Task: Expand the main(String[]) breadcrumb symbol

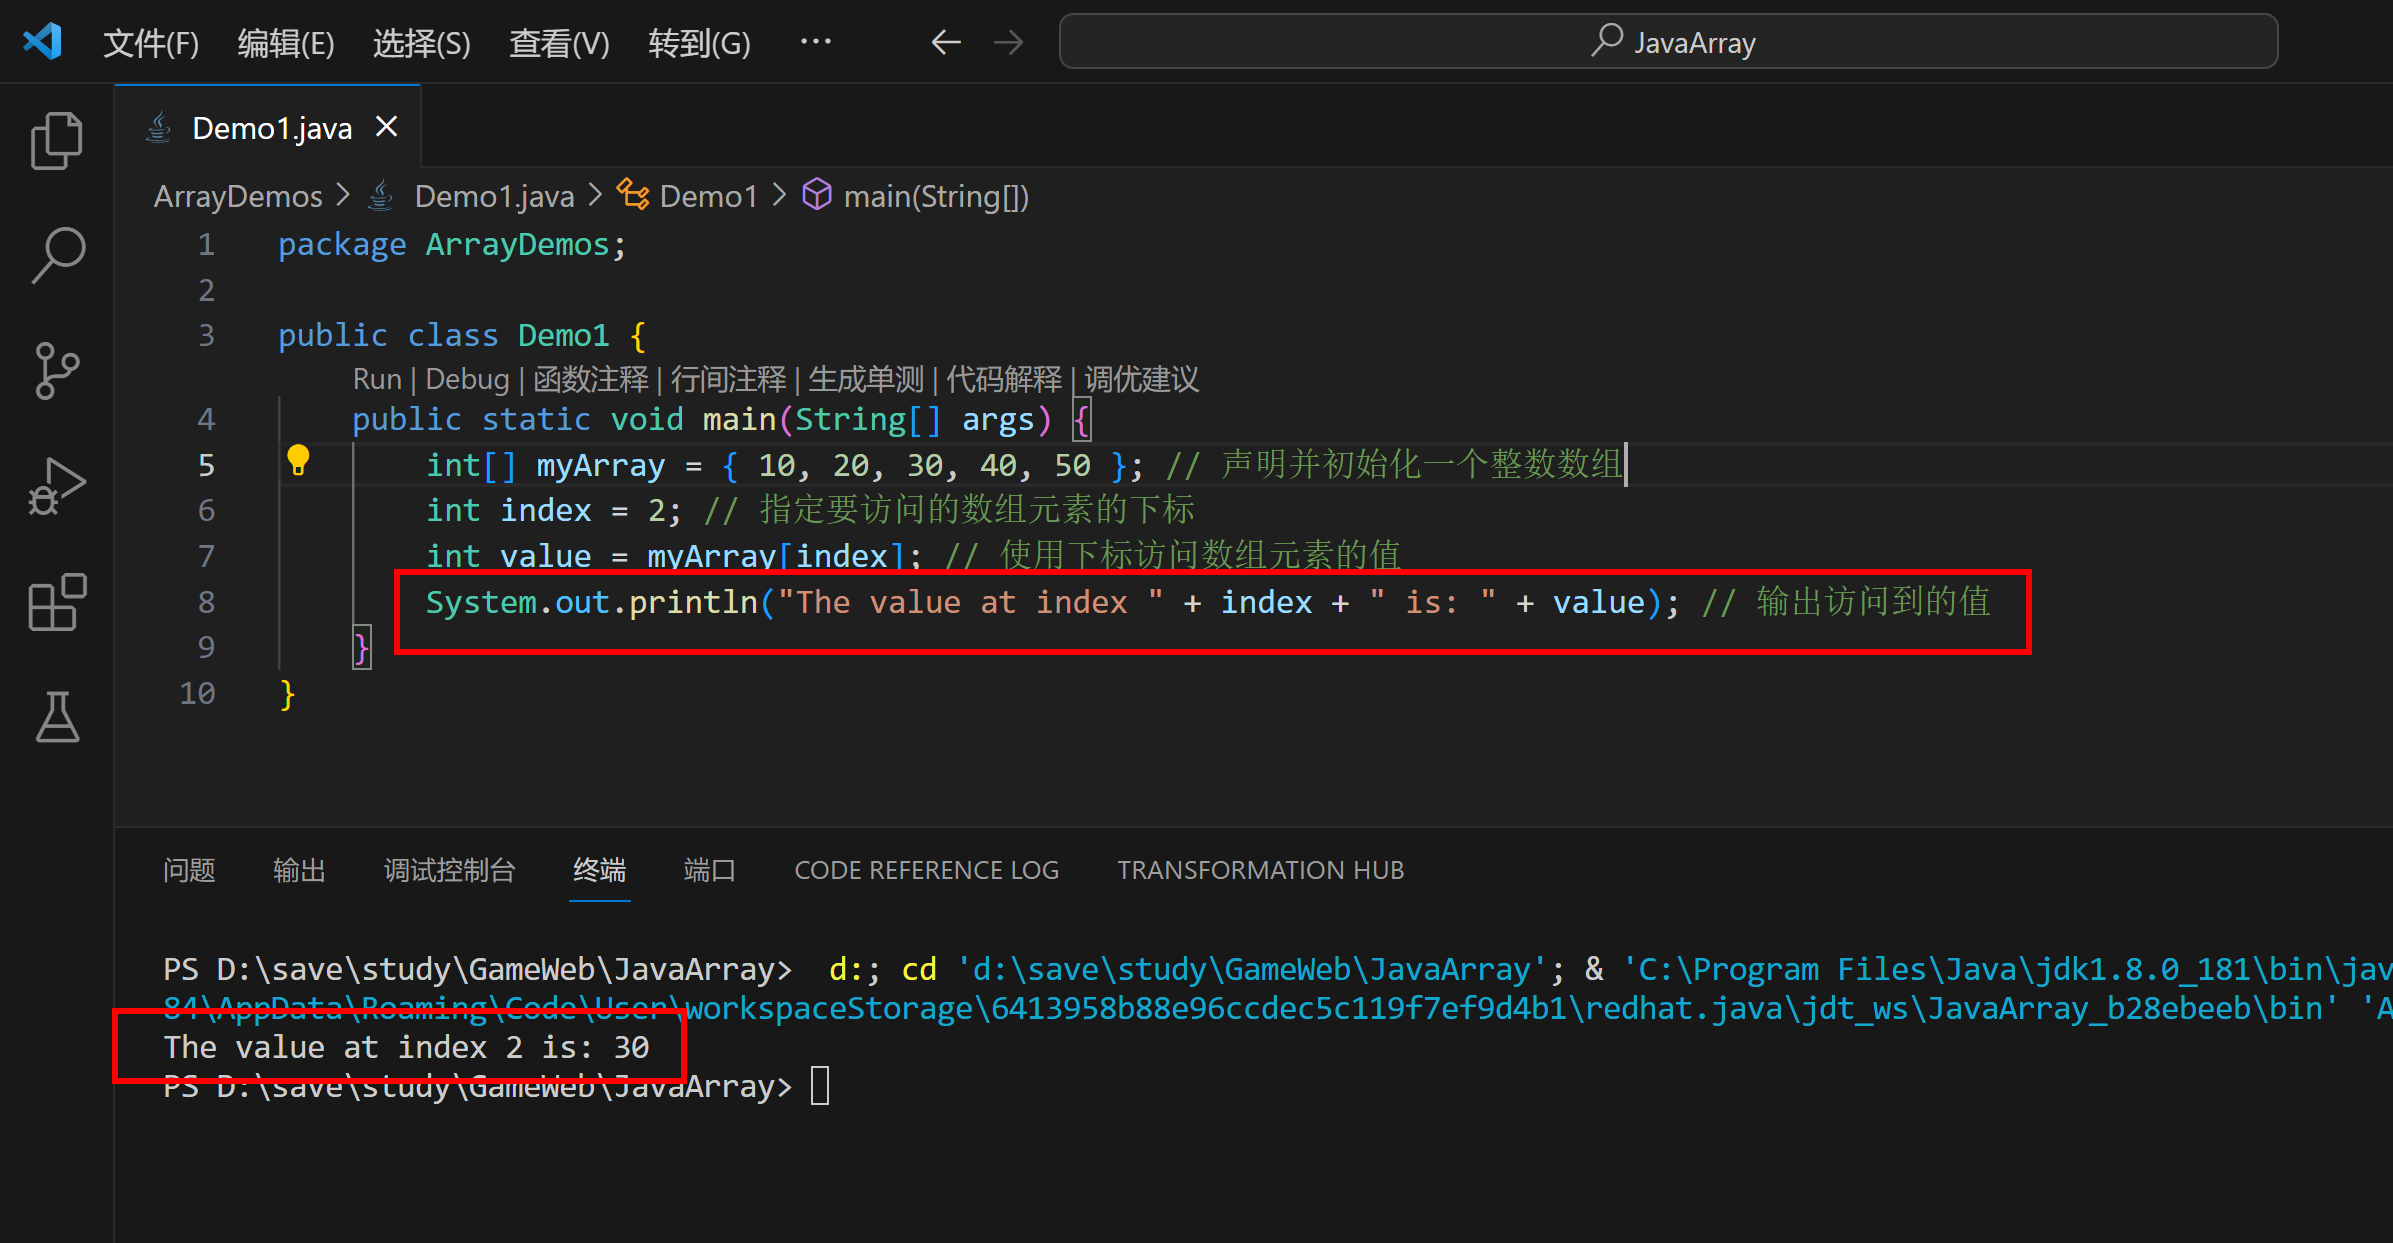Action: point(935,196)
